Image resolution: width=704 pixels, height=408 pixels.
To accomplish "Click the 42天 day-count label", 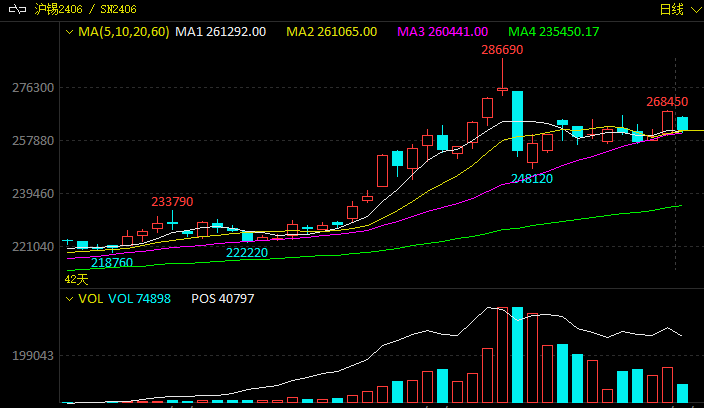I will point(76,279).
